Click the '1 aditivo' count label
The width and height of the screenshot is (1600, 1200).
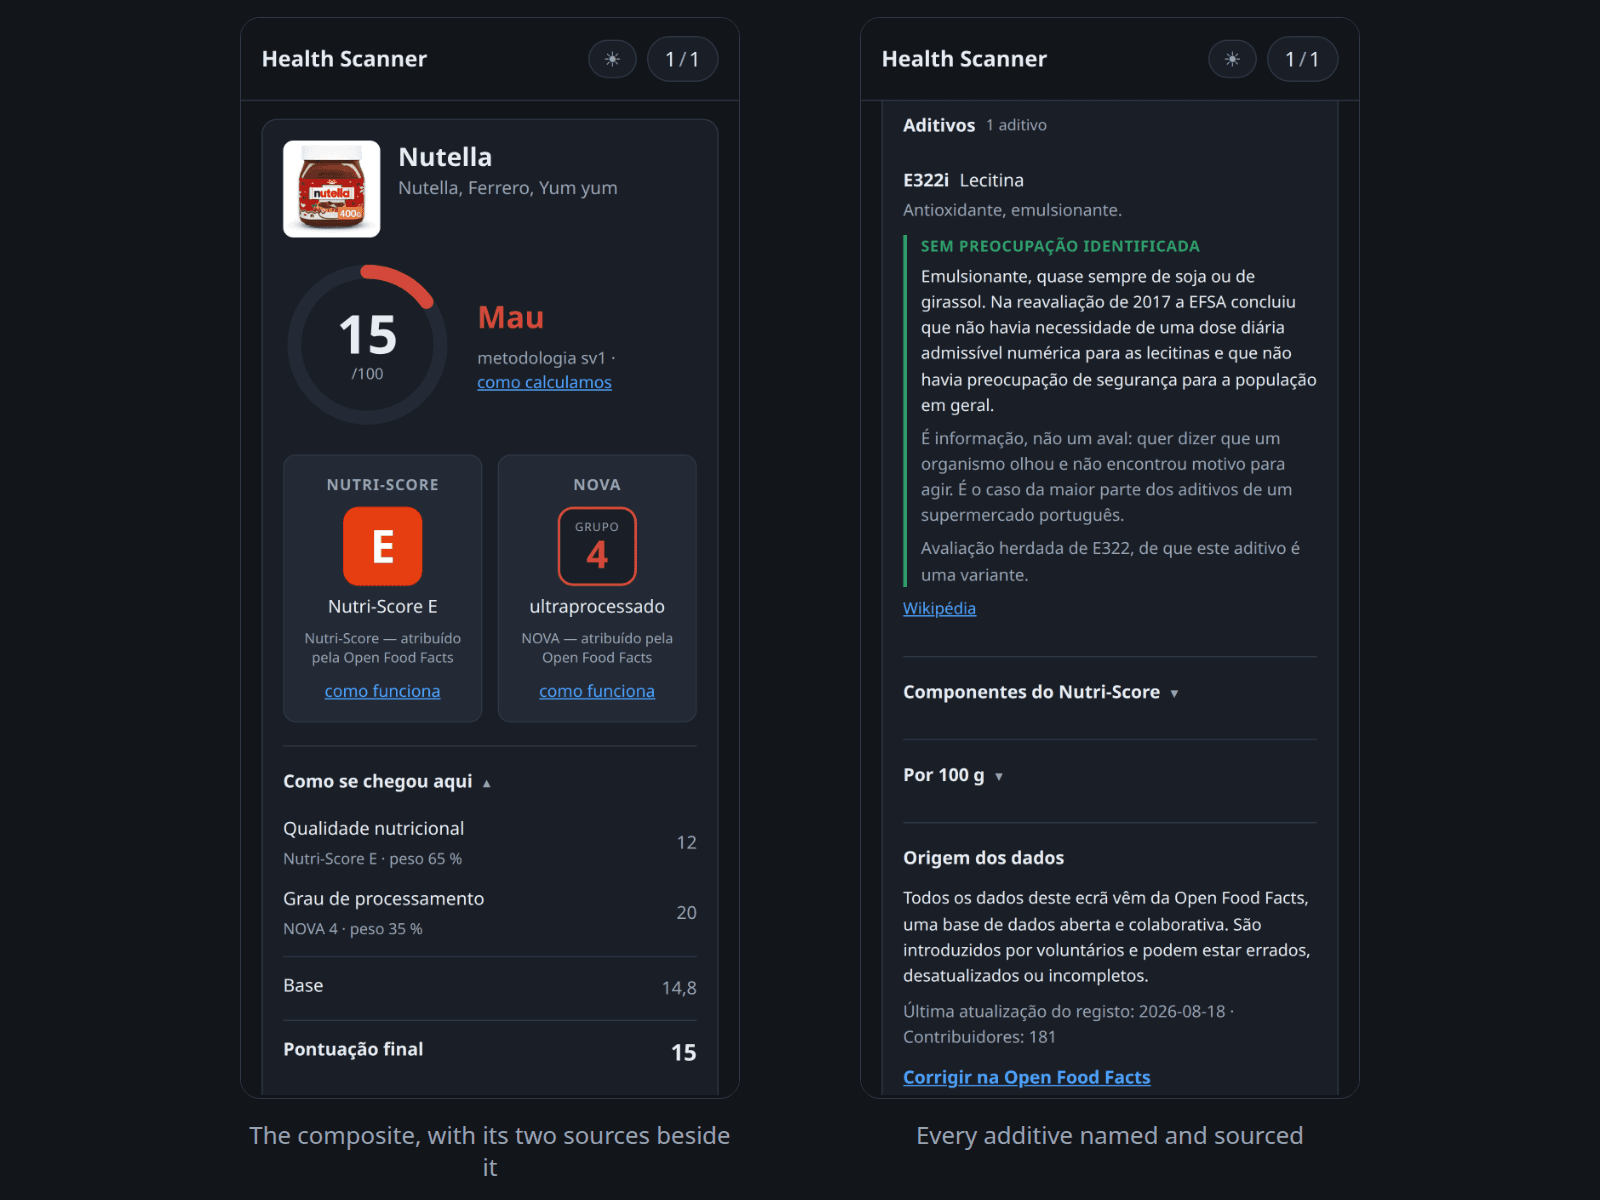[x=1016, y=125]
